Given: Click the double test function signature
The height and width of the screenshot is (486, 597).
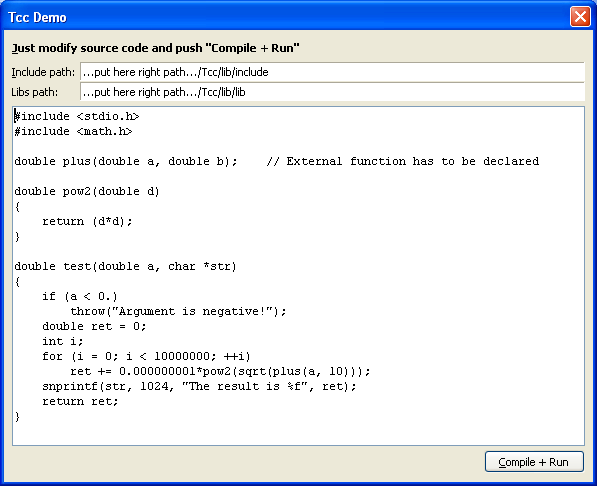Looking at the screenshot, I should [x=126, y=266].
